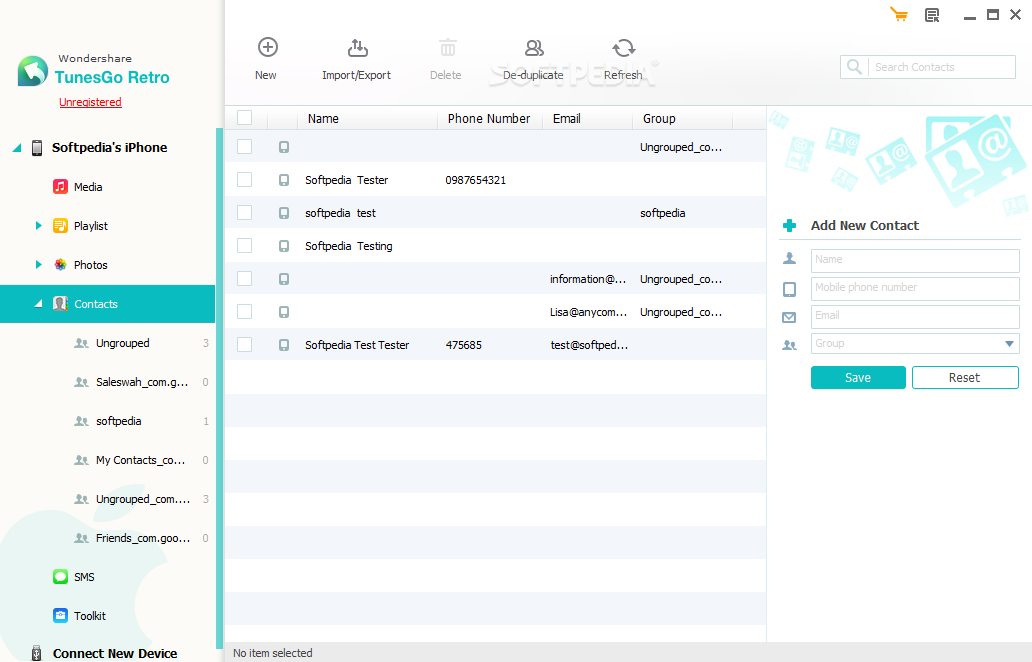
Task: Check the information@ contact row
Action: [x=245, y=278]
